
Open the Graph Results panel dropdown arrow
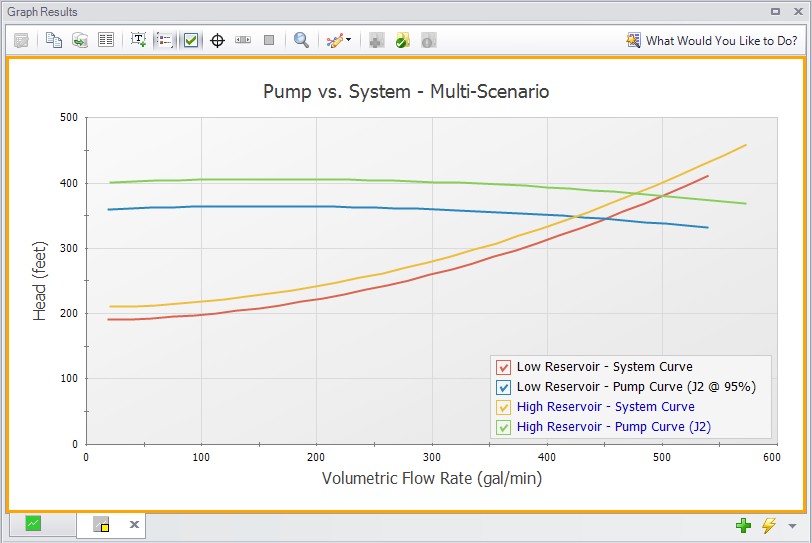coord(775,12)
